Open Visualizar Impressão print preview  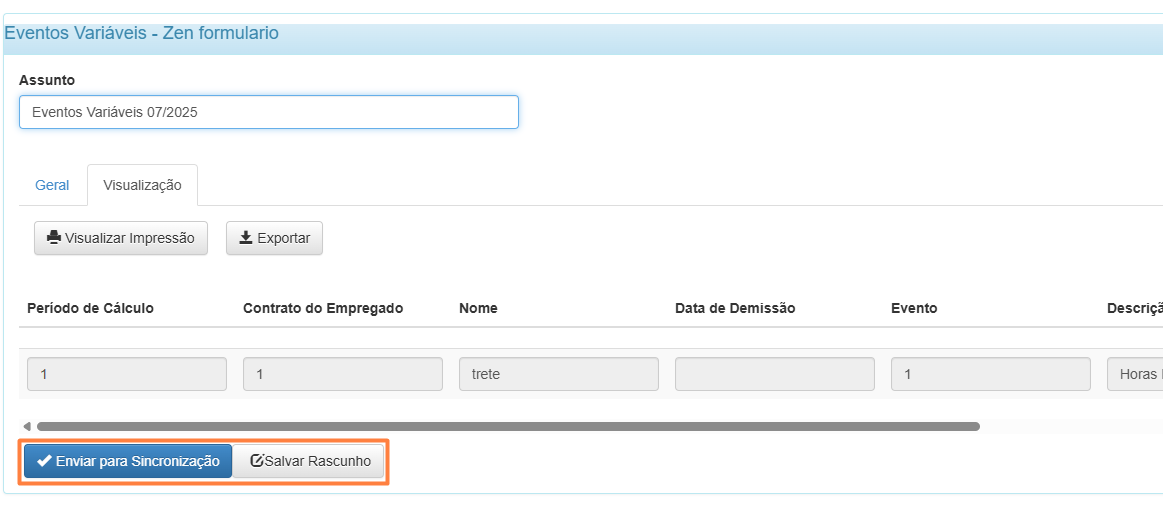coord(121,238)
